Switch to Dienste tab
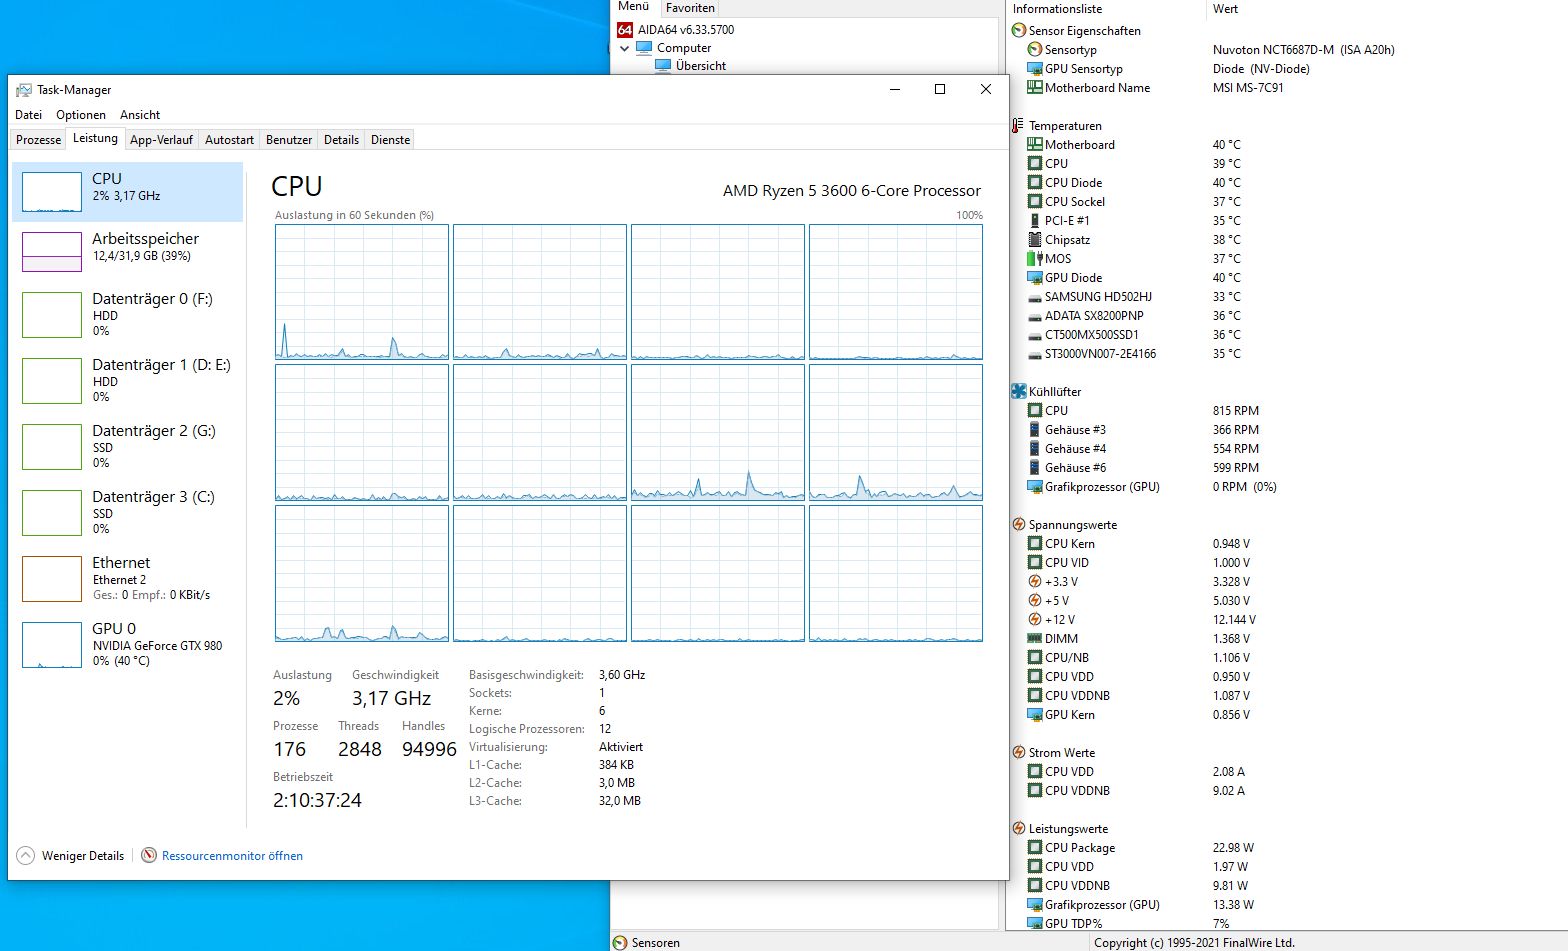Screen dimensions: 1568x951 coord(390,140)
